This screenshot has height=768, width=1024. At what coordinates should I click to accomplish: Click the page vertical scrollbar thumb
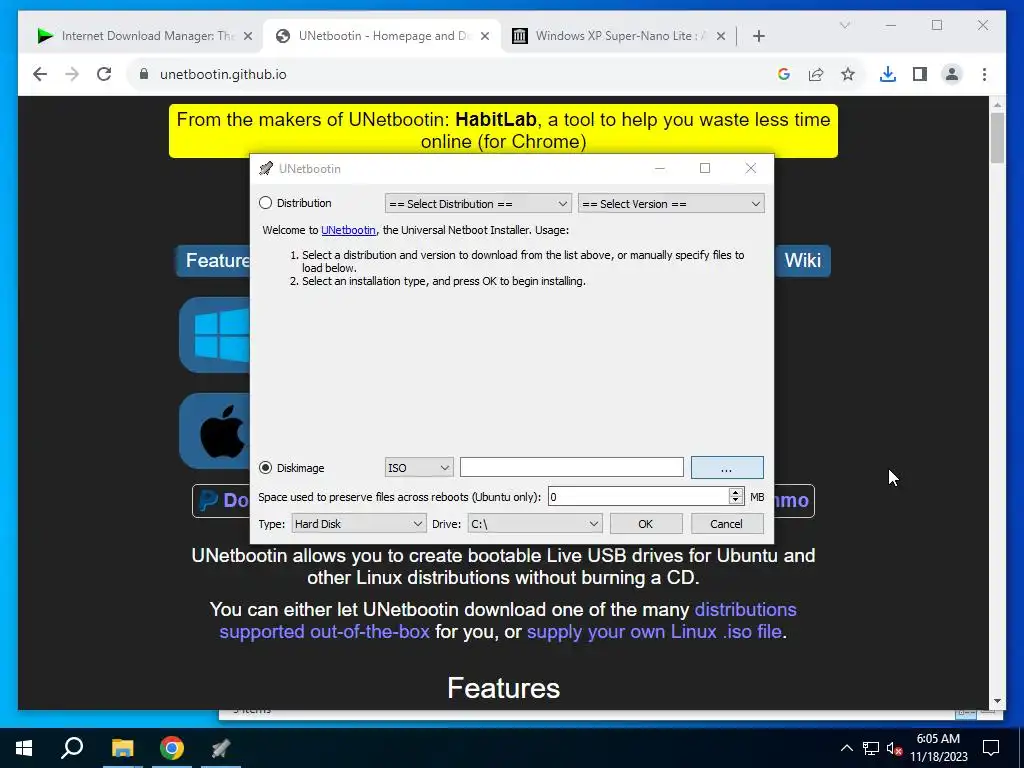(997, 138)
